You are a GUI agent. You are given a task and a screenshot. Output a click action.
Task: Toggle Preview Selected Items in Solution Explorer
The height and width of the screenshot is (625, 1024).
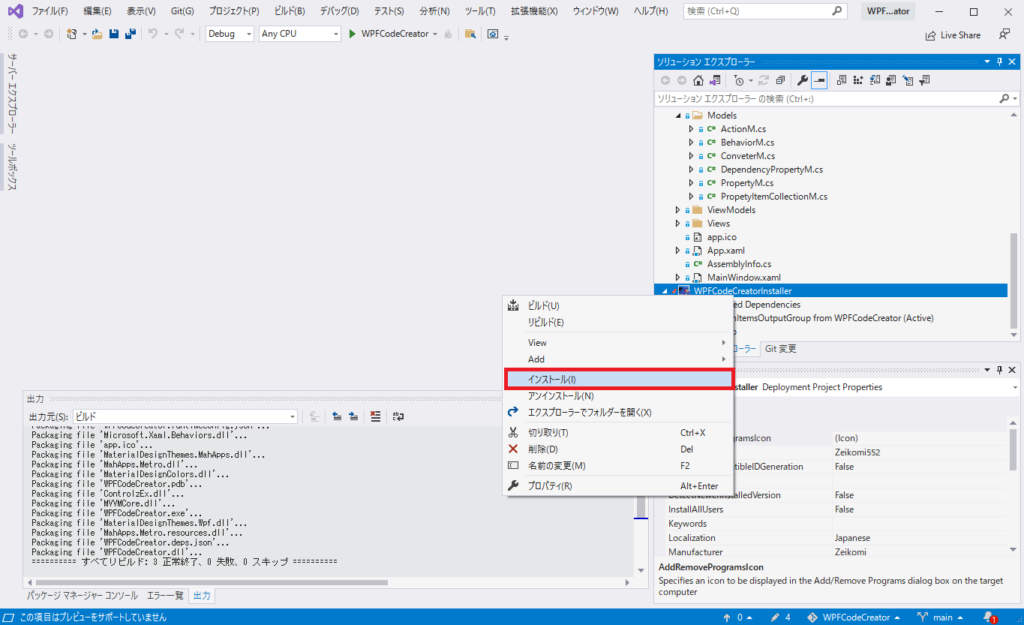click(820, 80)
